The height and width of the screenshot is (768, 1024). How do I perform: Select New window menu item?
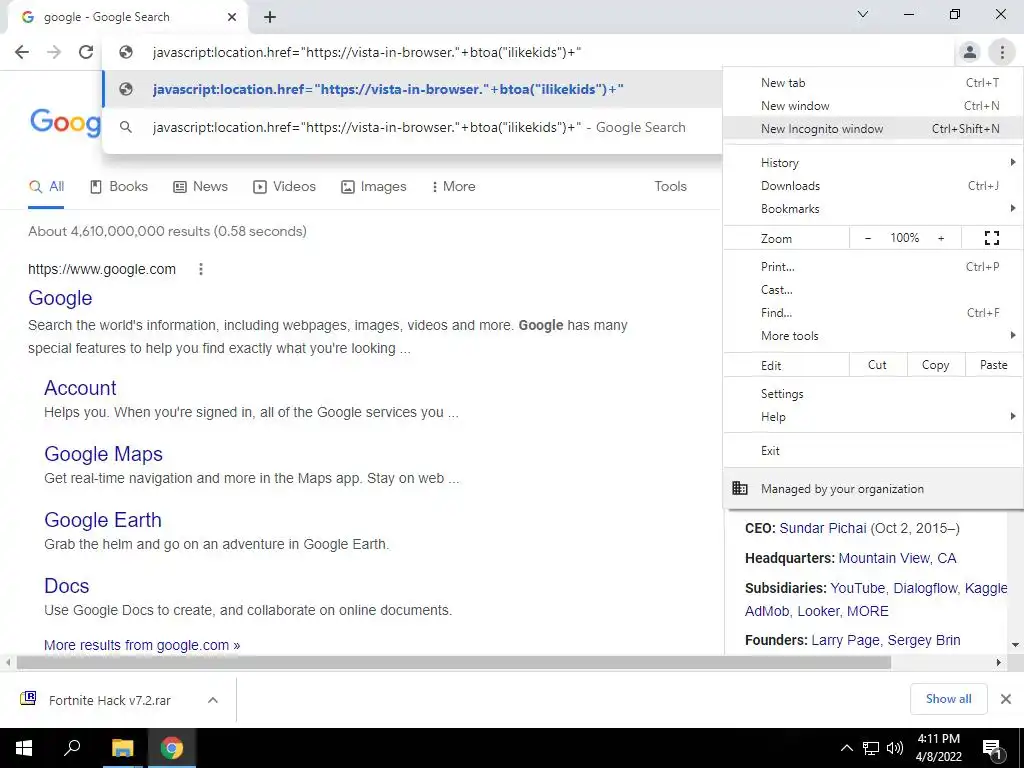[874, 106]
